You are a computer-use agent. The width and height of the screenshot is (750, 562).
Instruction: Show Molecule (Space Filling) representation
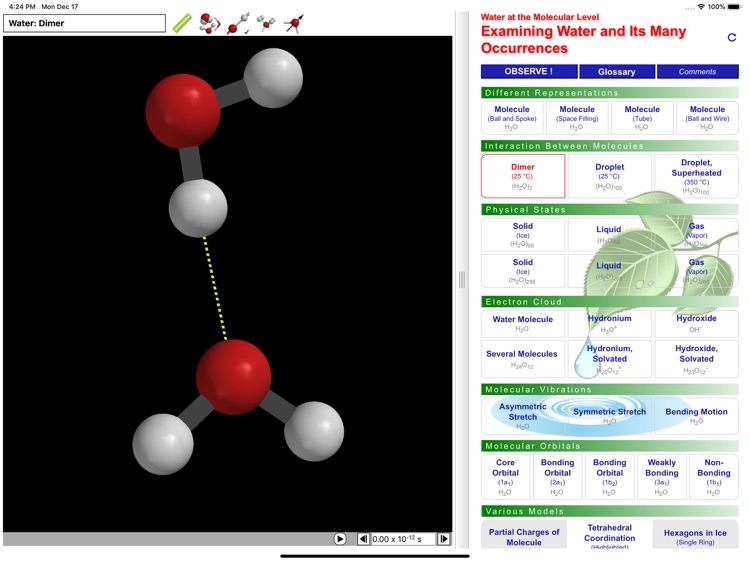[x=577, y=117]
